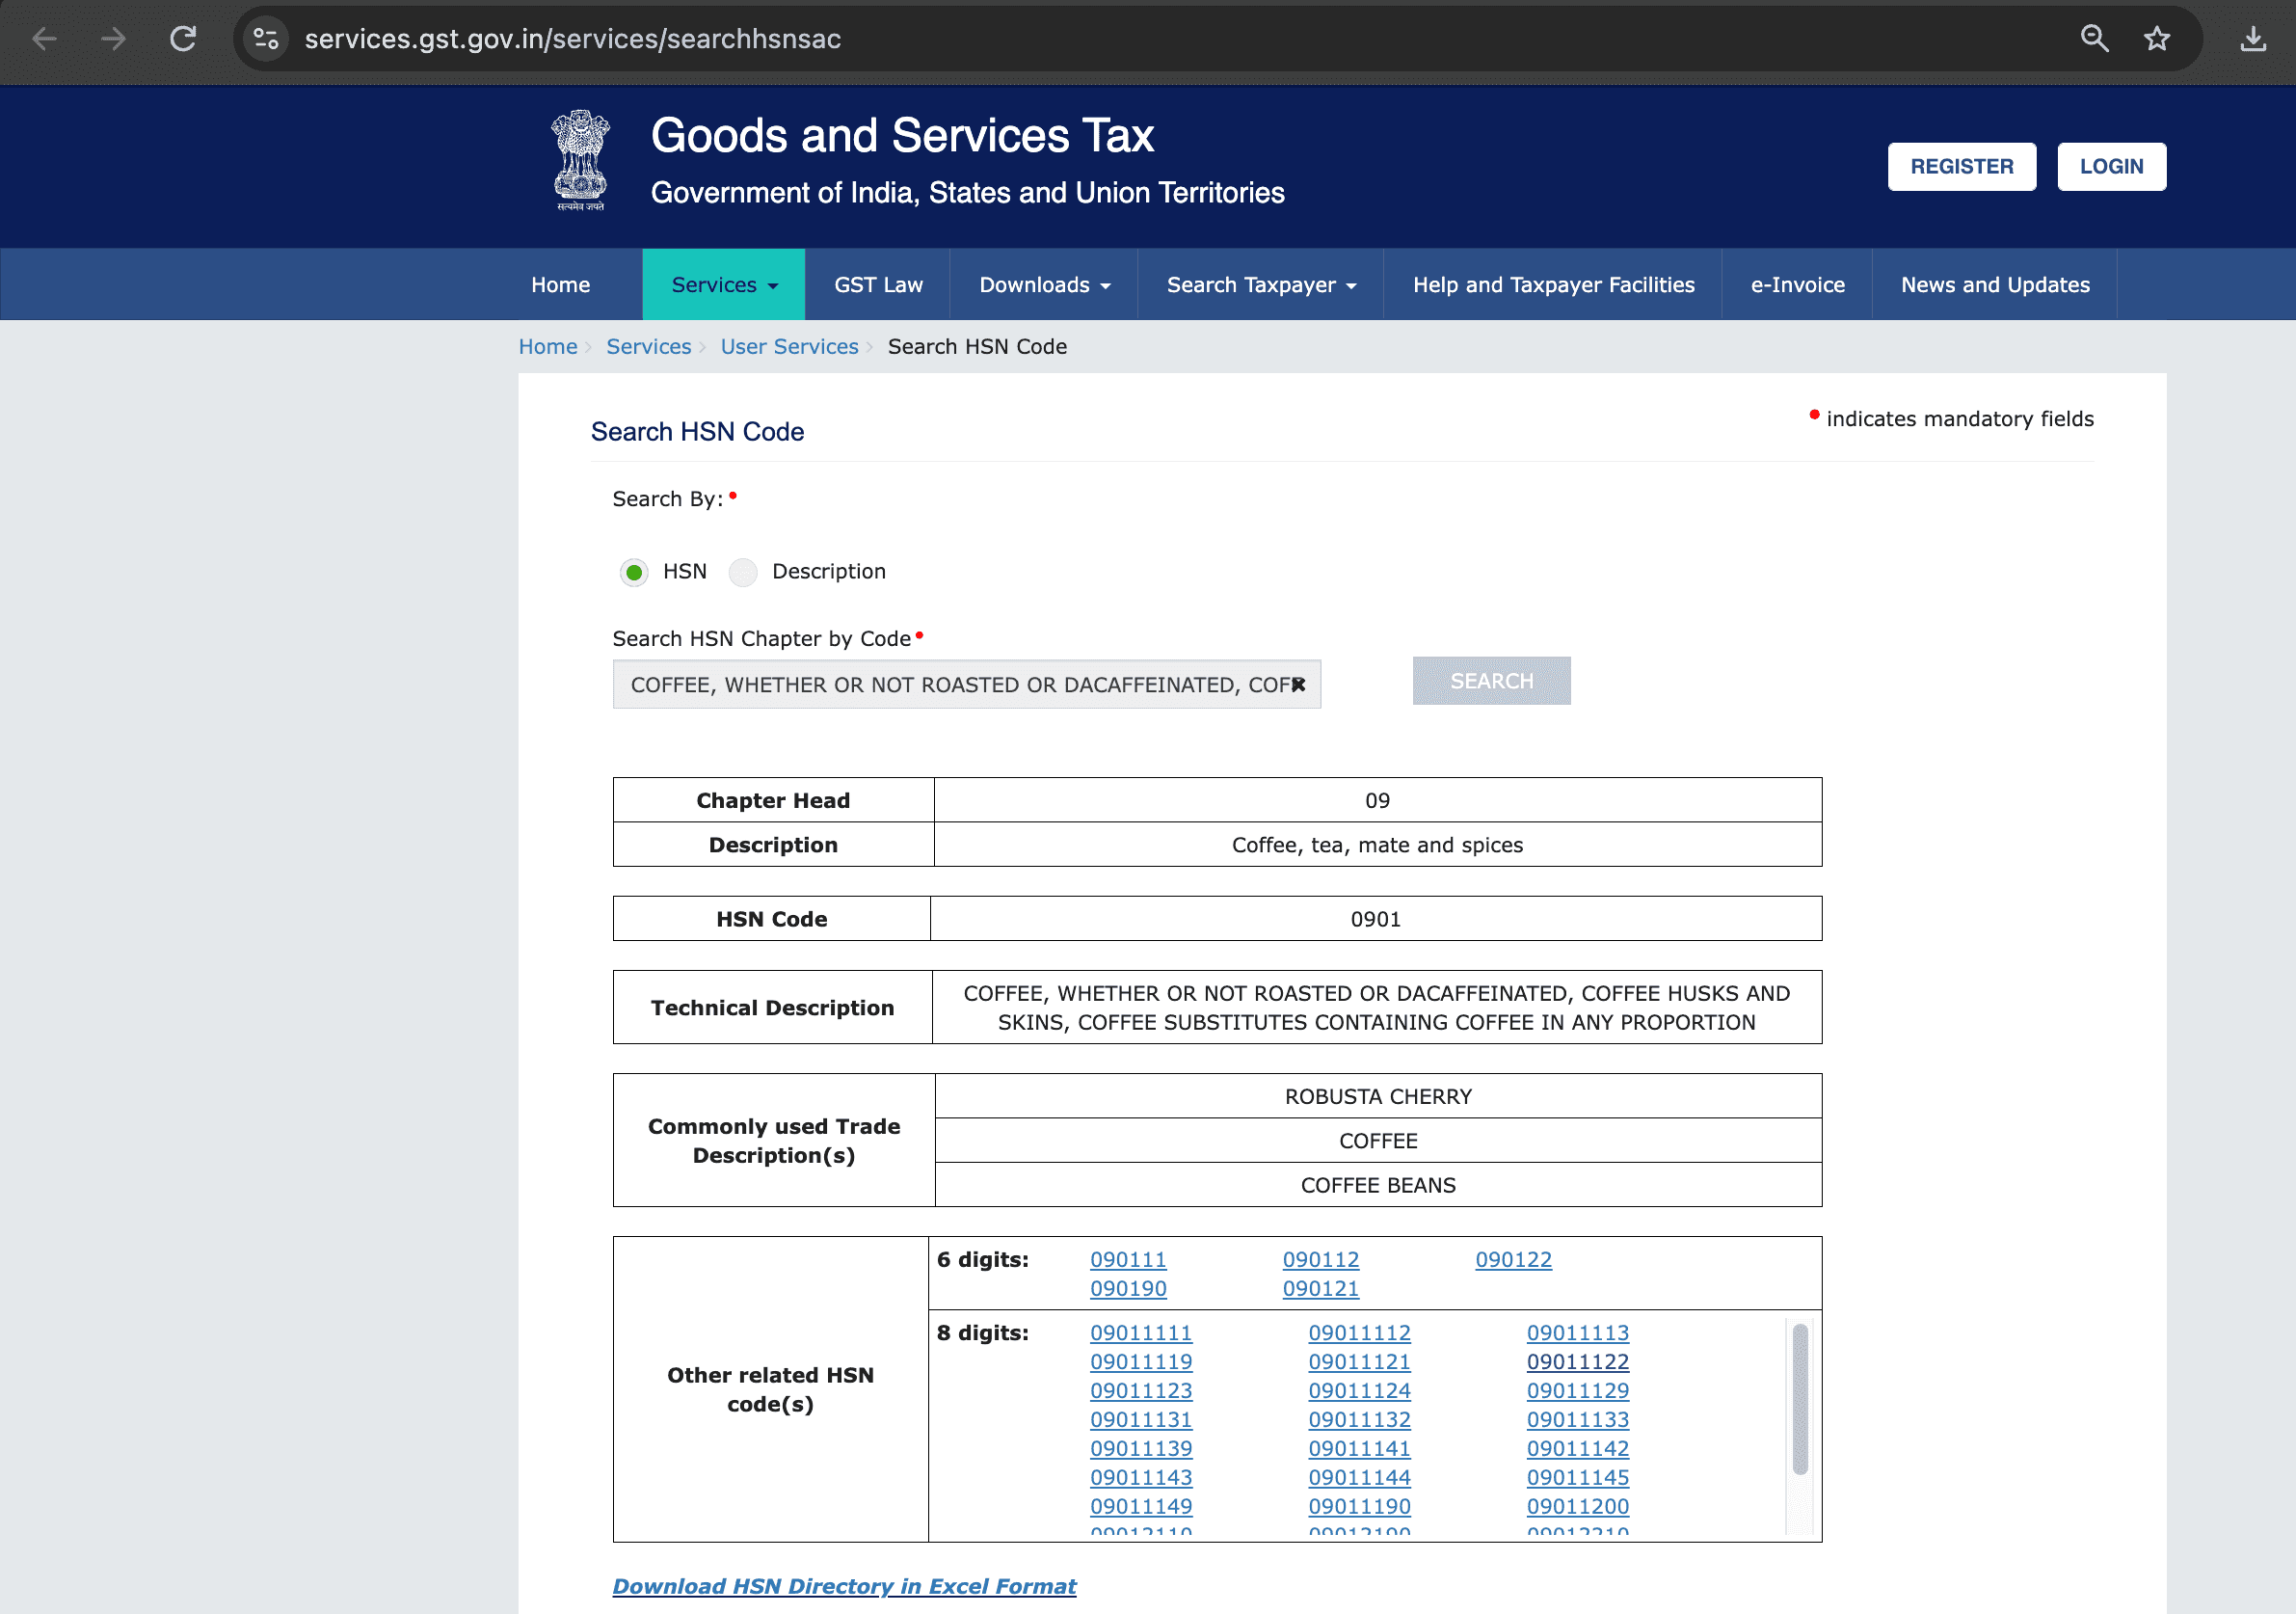The width and height of the screenshot is (2296, 1614).
Task: Open the News and Updates menu
Action: [x=1995, y=285]
